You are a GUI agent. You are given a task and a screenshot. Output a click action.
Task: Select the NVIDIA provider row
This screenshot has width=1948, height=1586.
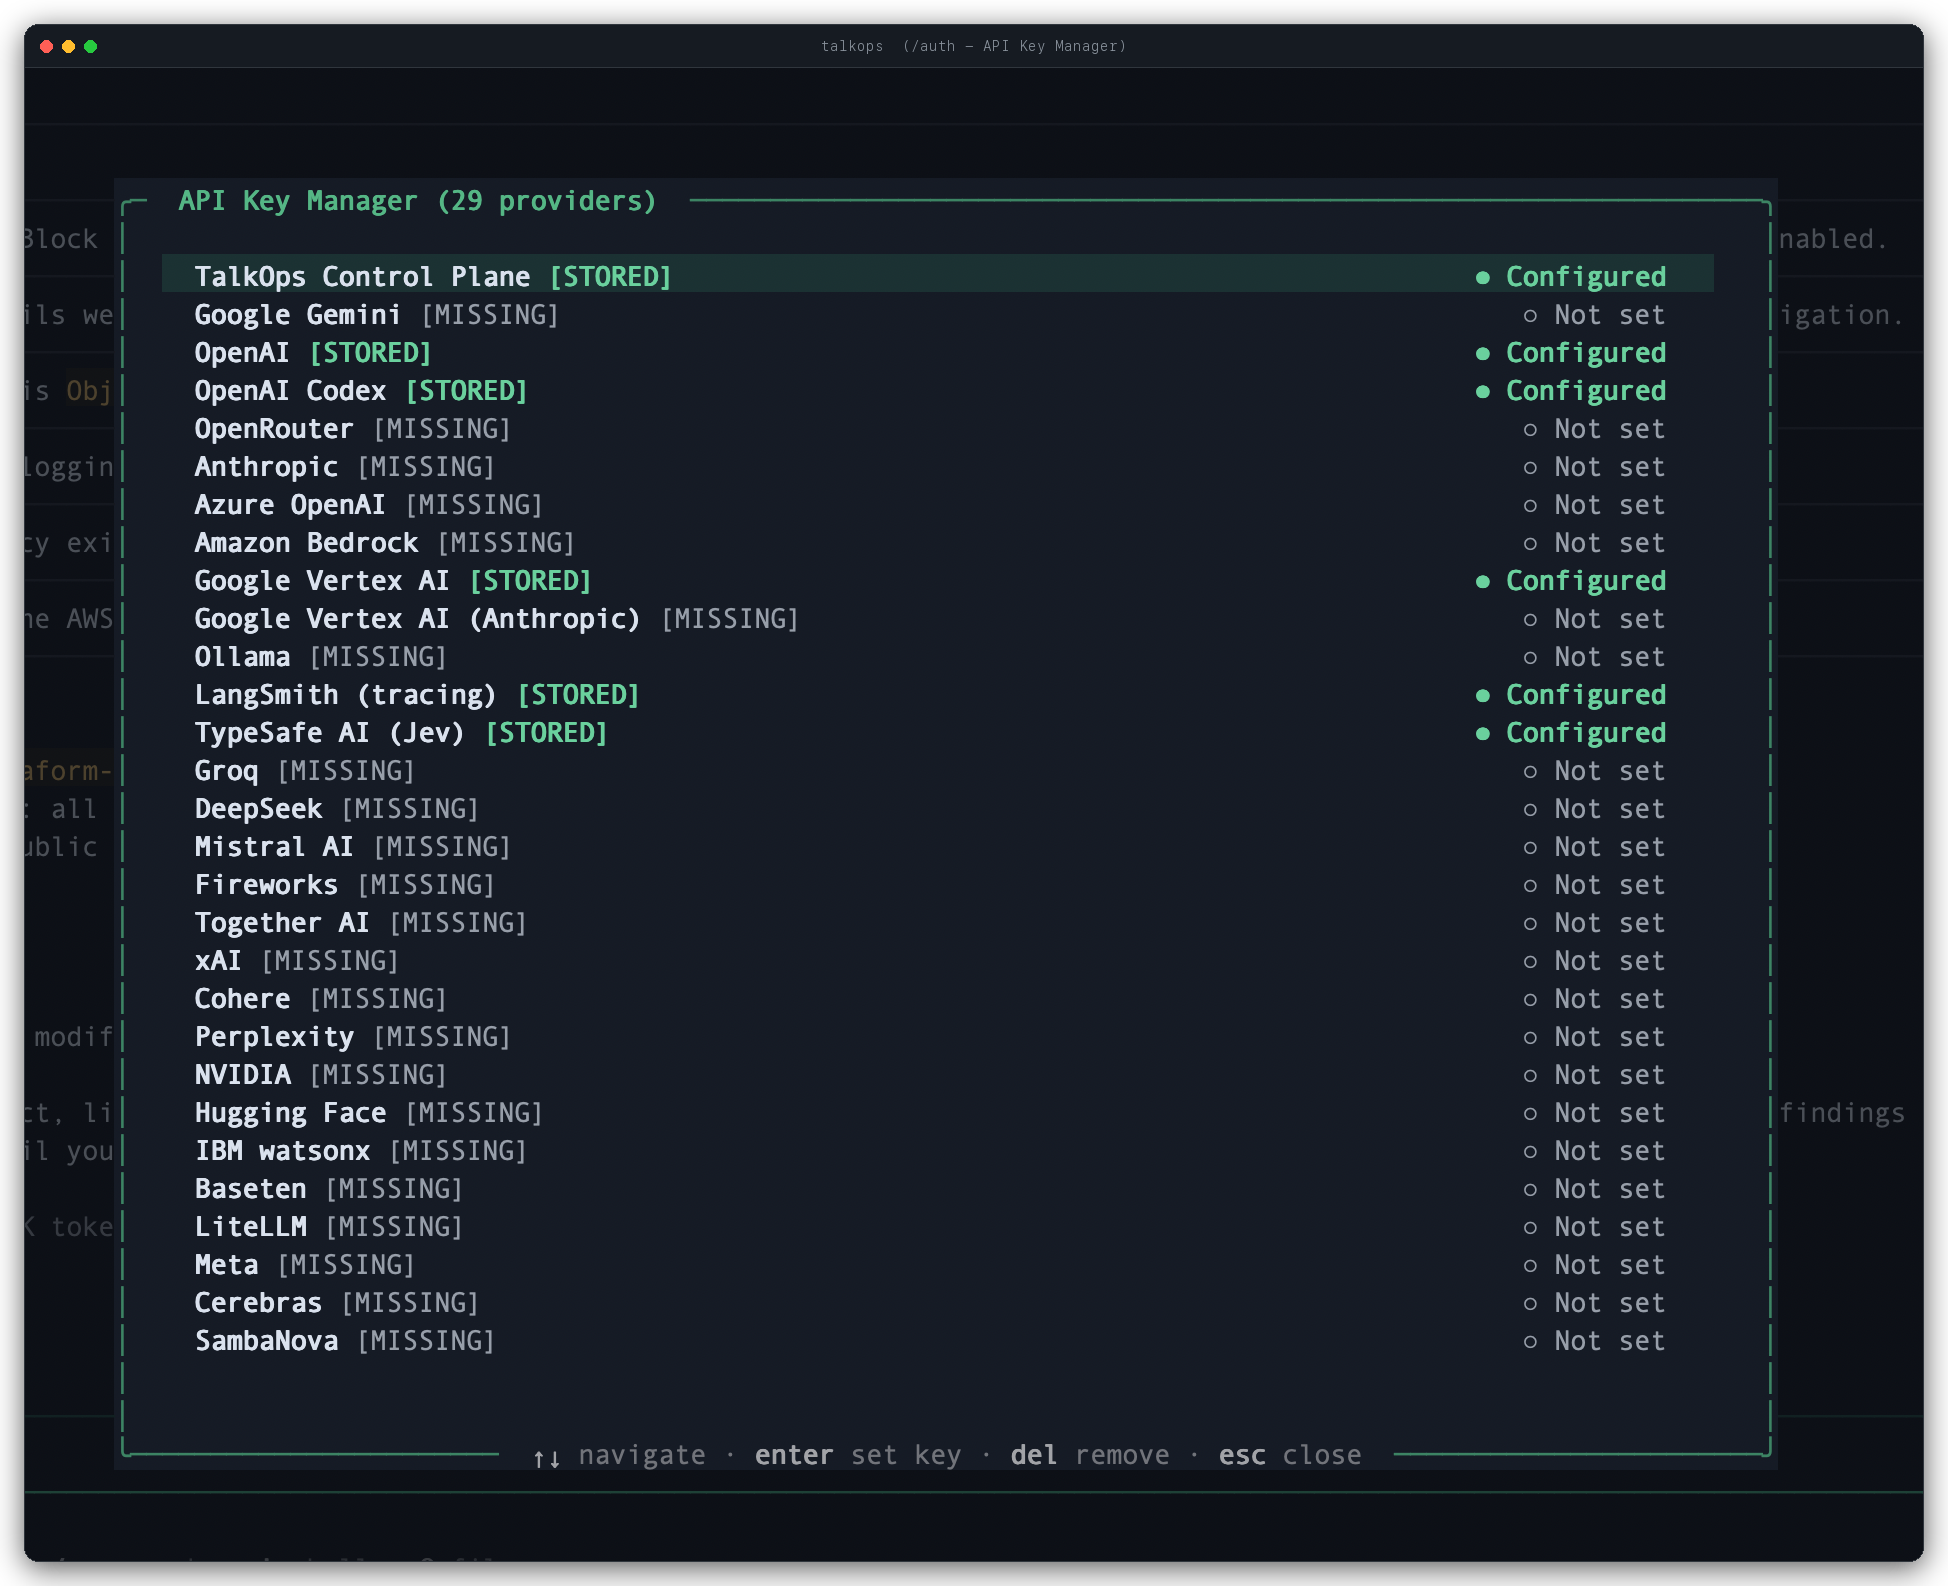coord(937,1074)
